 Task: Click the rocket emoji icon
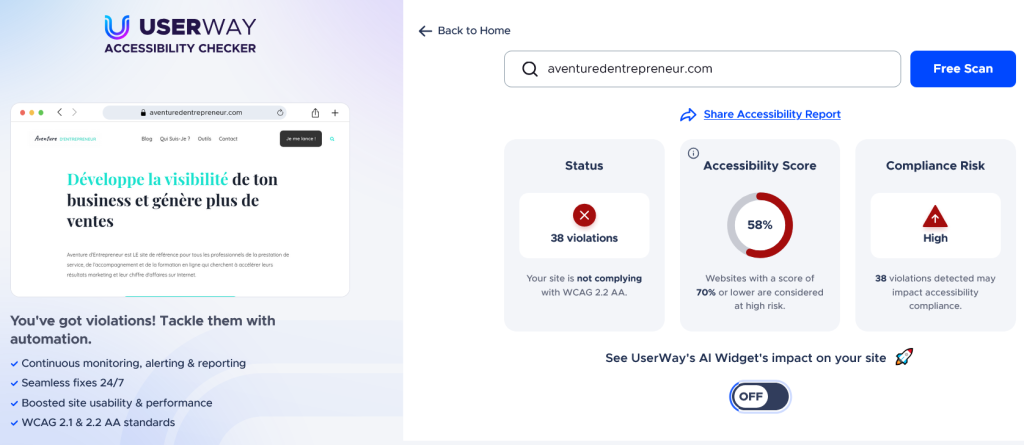904,357
